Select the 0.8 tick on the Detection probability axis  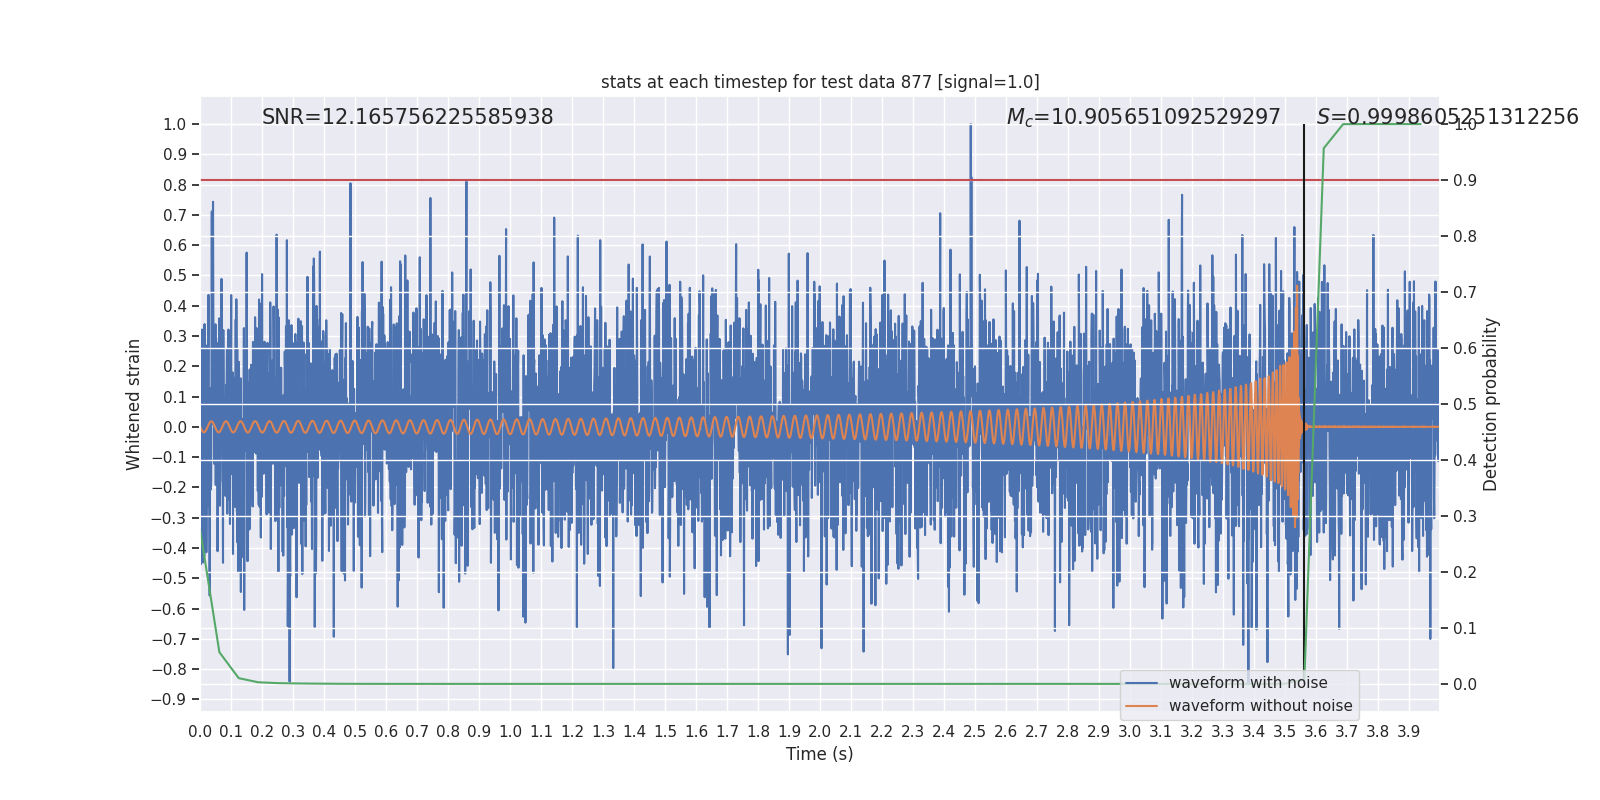(x=1465, y=237)
